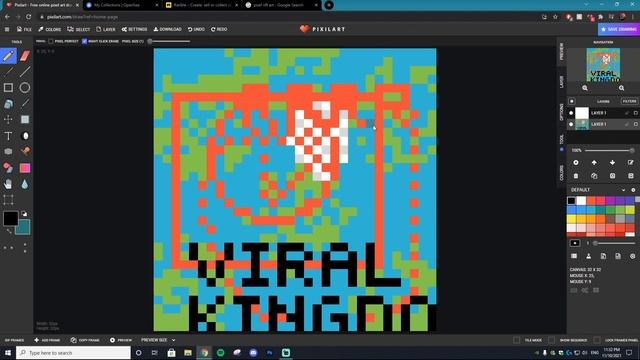Switch to My Collections OpenSea tab
The height and width of the screenshot is (360, 640).
tap(121, 5)
